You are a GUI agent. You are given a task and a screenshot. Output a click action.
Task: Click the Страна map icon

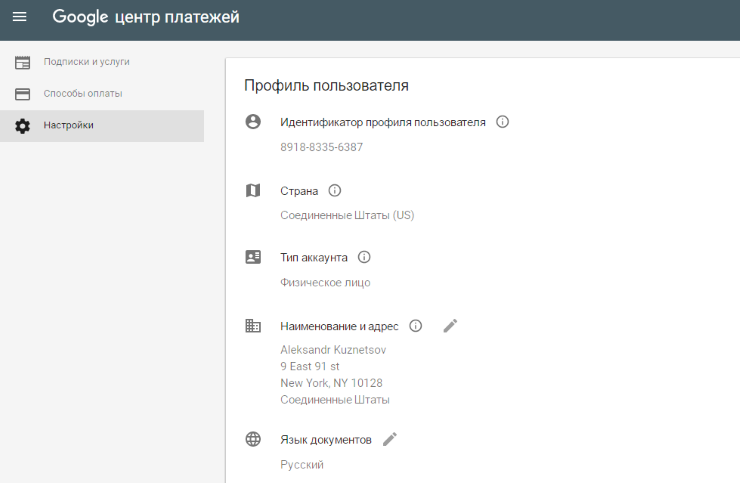click(x=253, y=190)
